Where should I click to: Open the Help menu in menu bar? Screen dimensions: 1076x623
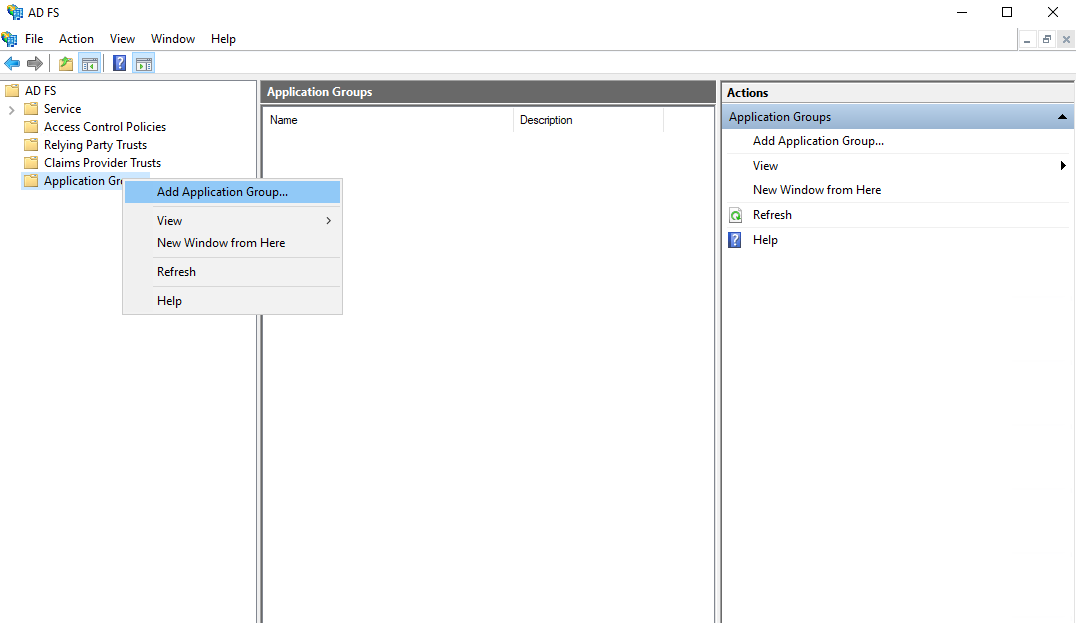[x=223, y=39]
